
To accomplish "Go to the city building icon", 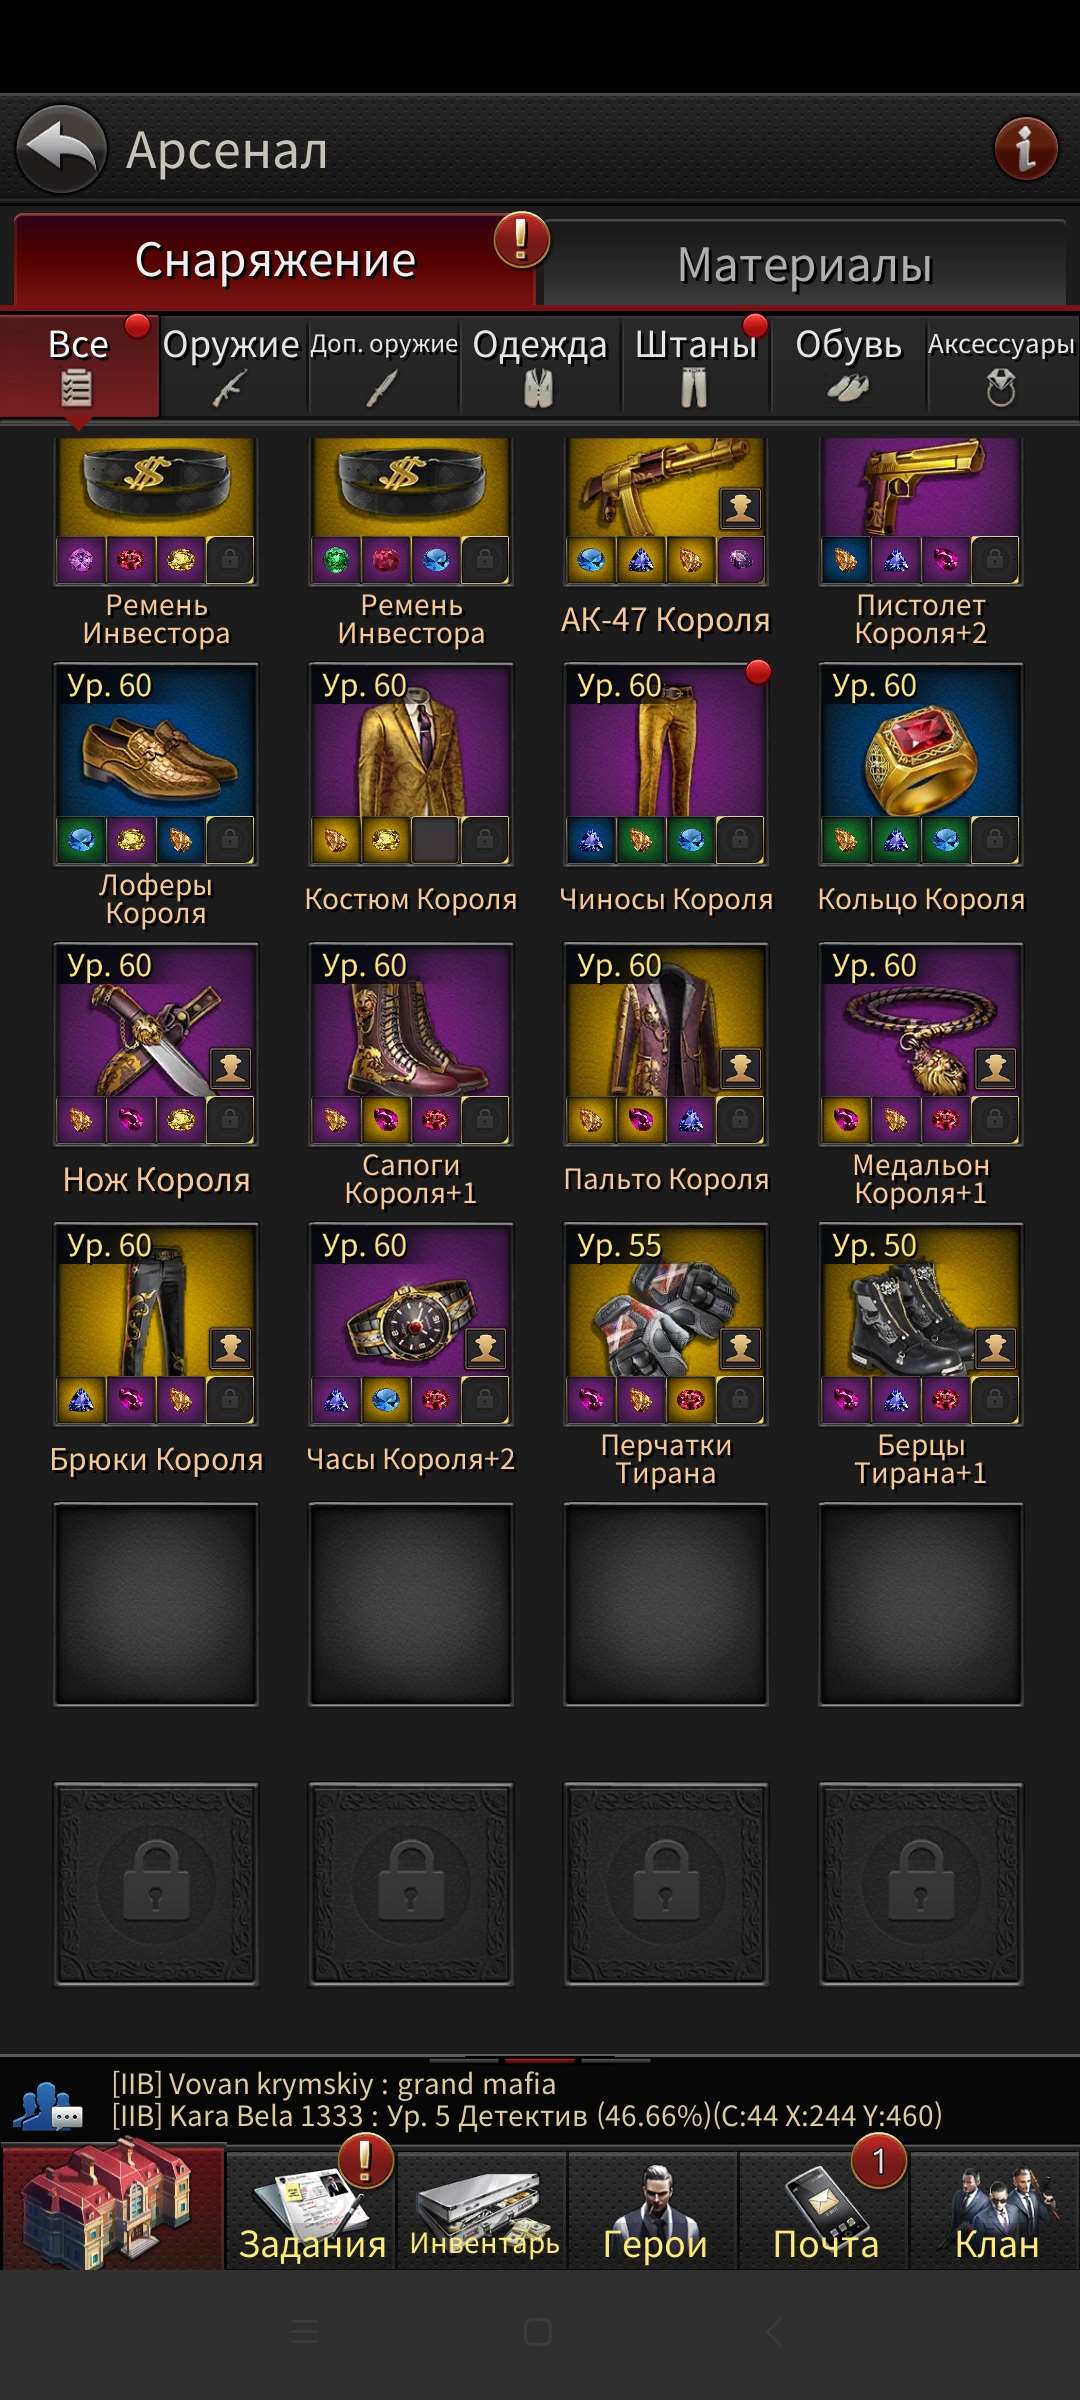I will coord(112,2205).
